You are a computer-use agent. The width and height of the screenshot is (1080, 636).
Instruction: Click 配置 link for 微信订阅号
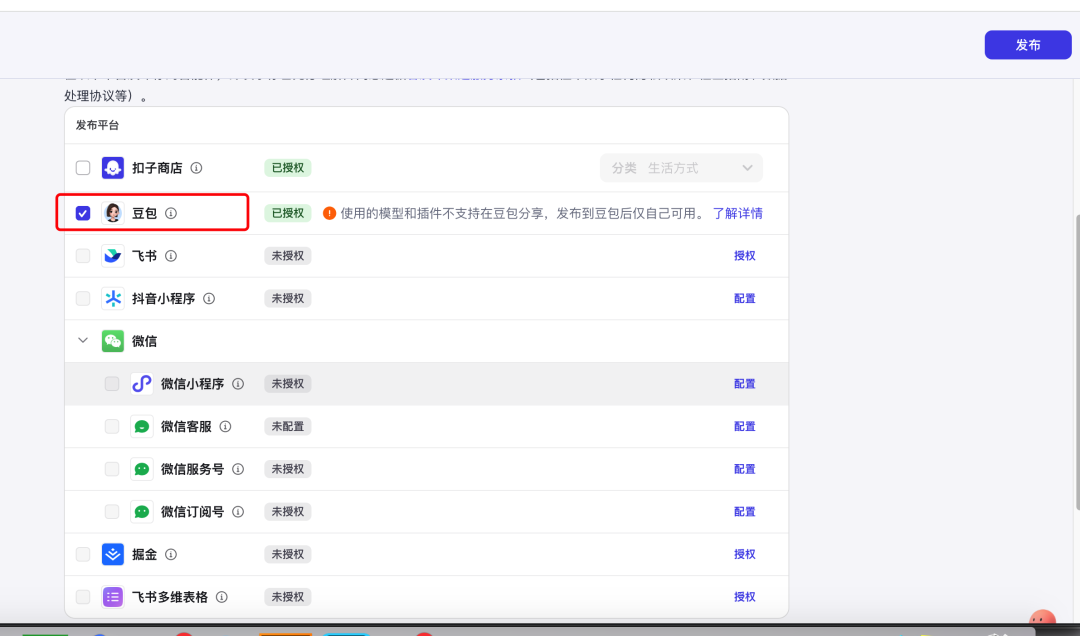pyautogui.click(x=745, y=512)
